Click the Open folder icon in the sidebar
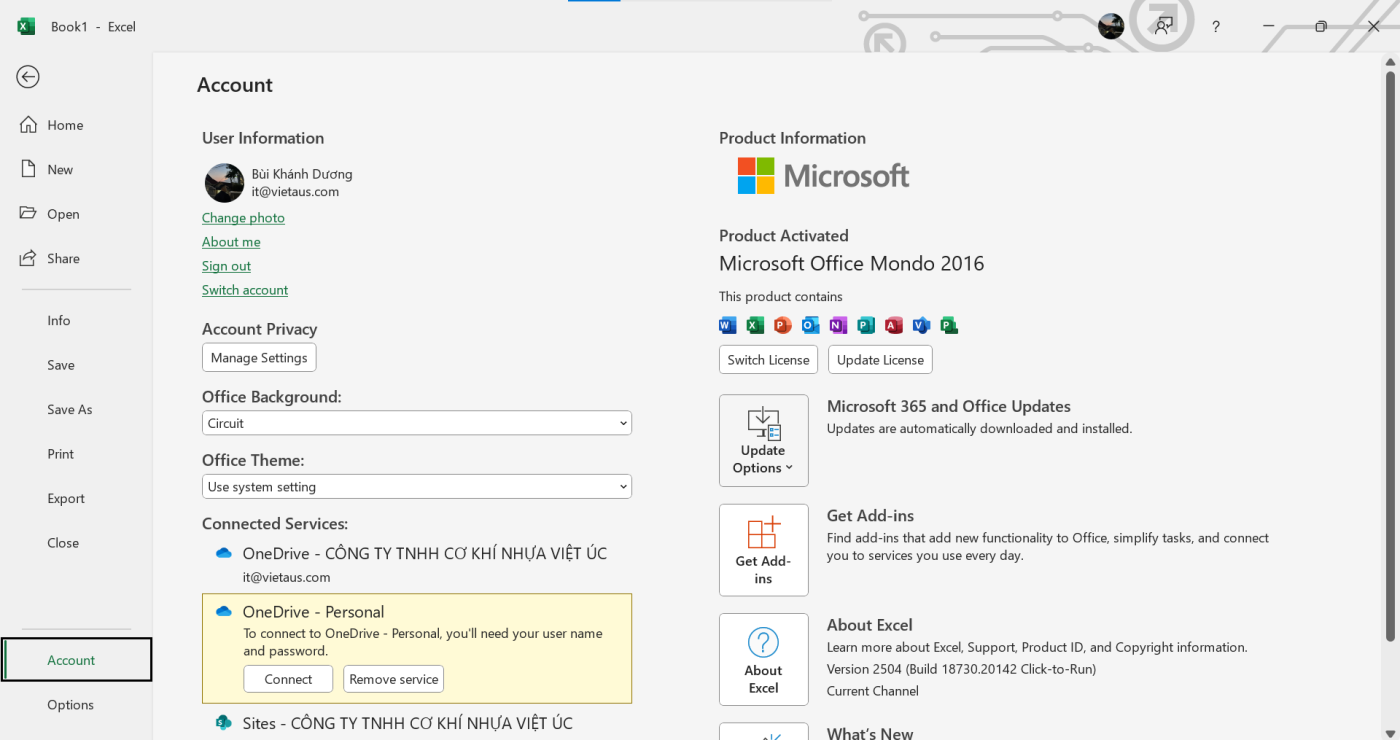 [28, 213]
